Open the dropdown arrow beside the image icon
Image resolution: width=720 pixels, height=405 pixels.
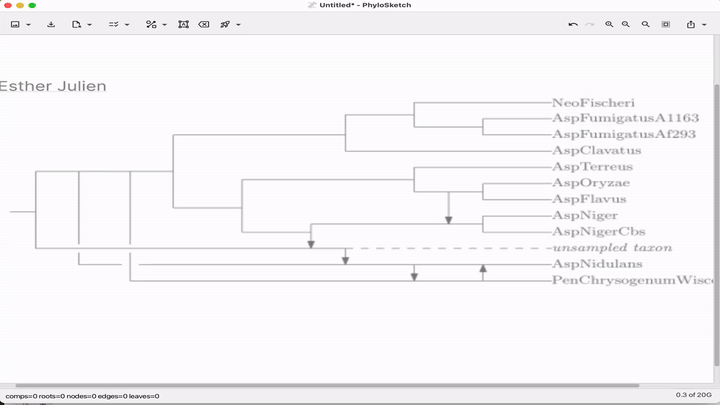click(x=28, y=25)
